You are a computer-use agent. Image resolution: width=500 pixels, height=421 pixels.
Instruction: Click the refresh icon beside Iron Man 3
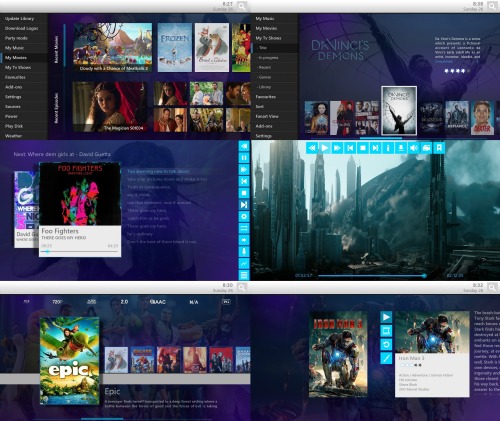pyautogui.click(x=386, y=344)
